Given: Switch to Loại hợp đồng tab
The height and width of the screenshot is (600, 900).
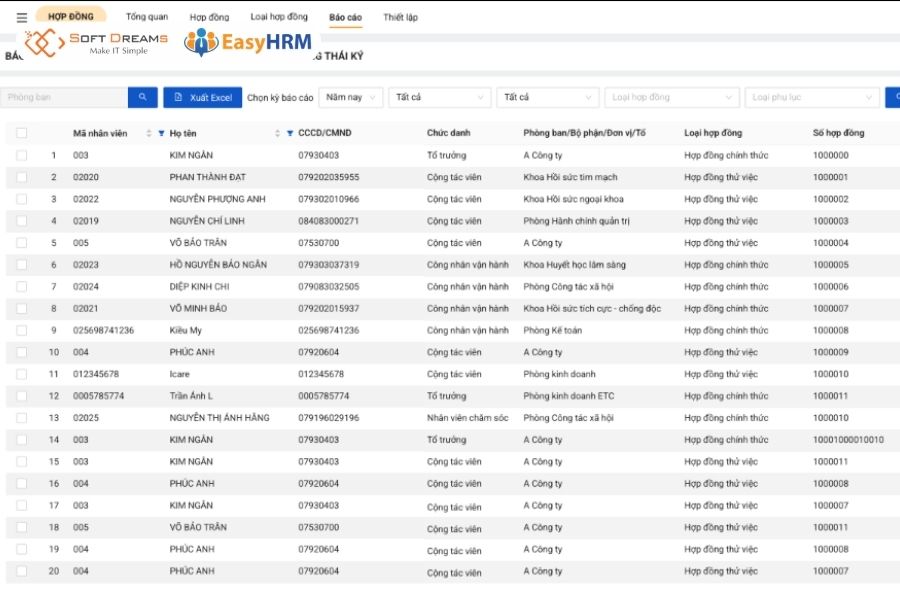Looking at the screenshot, I should [x=279, y=17].
